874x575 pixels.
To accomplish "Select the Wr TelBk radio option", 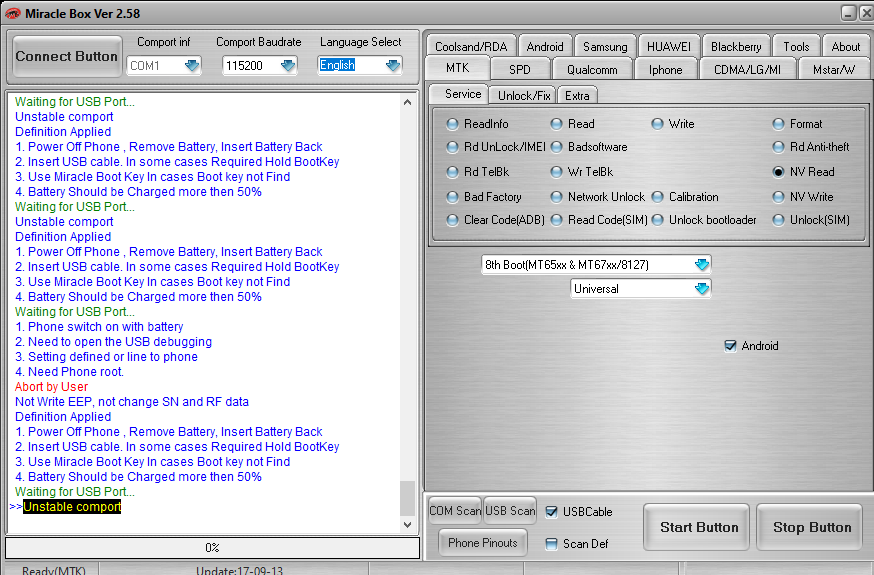I will [x=556, y=172].
